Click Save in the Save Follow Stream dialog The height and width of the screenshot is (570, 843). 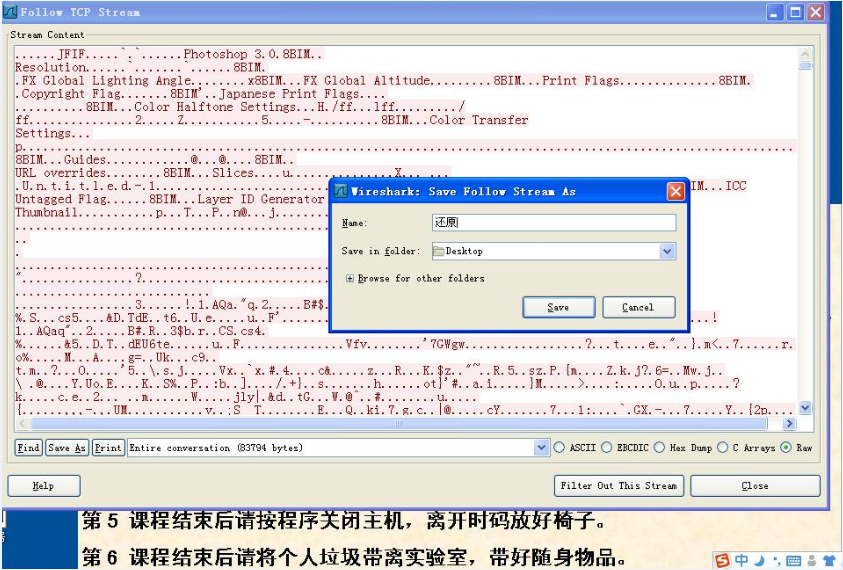[559, 308]
